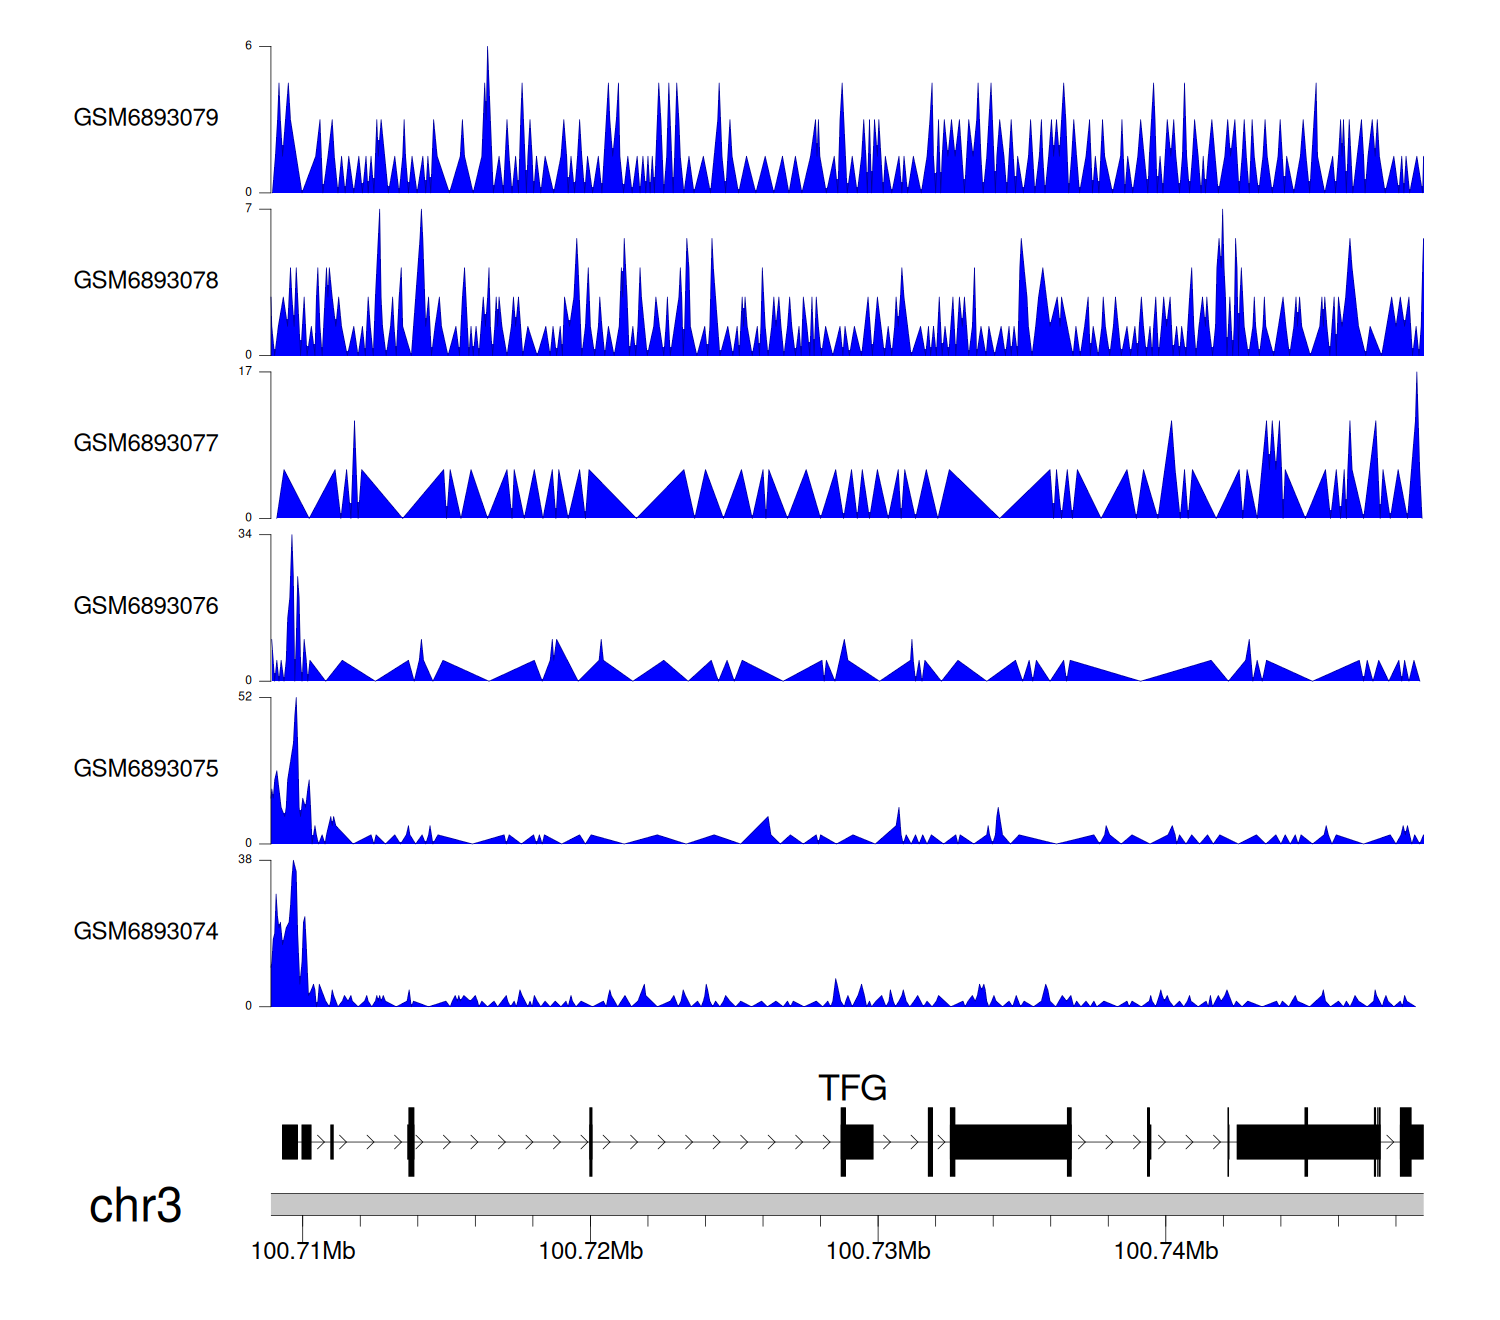The width and height of the screenshot is (1500, 1320).
Task: Click the GSM6893079 track label
Action: (146, 118)
